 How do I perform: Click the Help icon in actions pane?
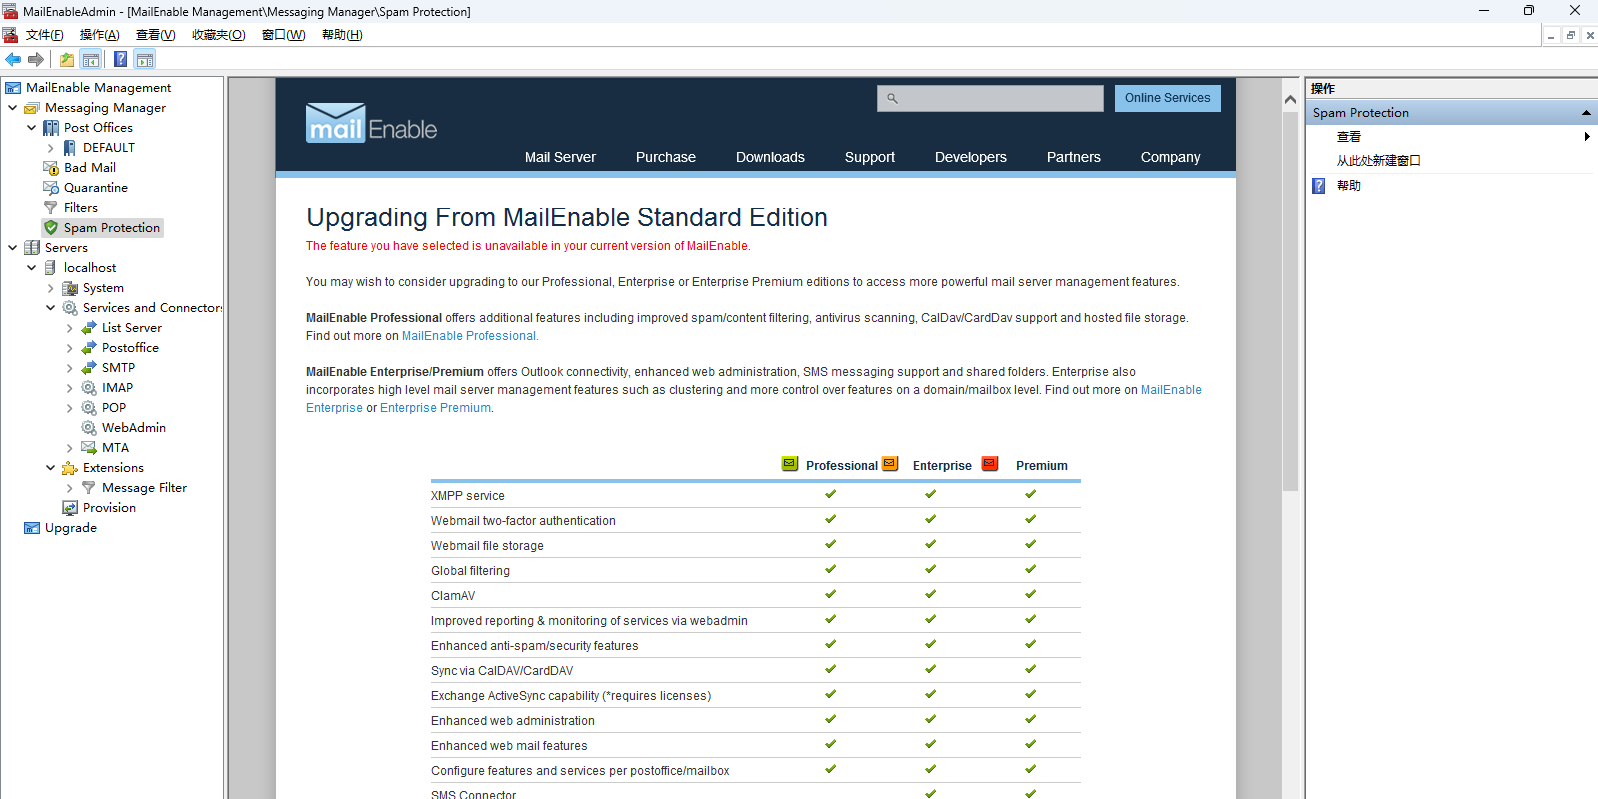[x=1319, y=186]
